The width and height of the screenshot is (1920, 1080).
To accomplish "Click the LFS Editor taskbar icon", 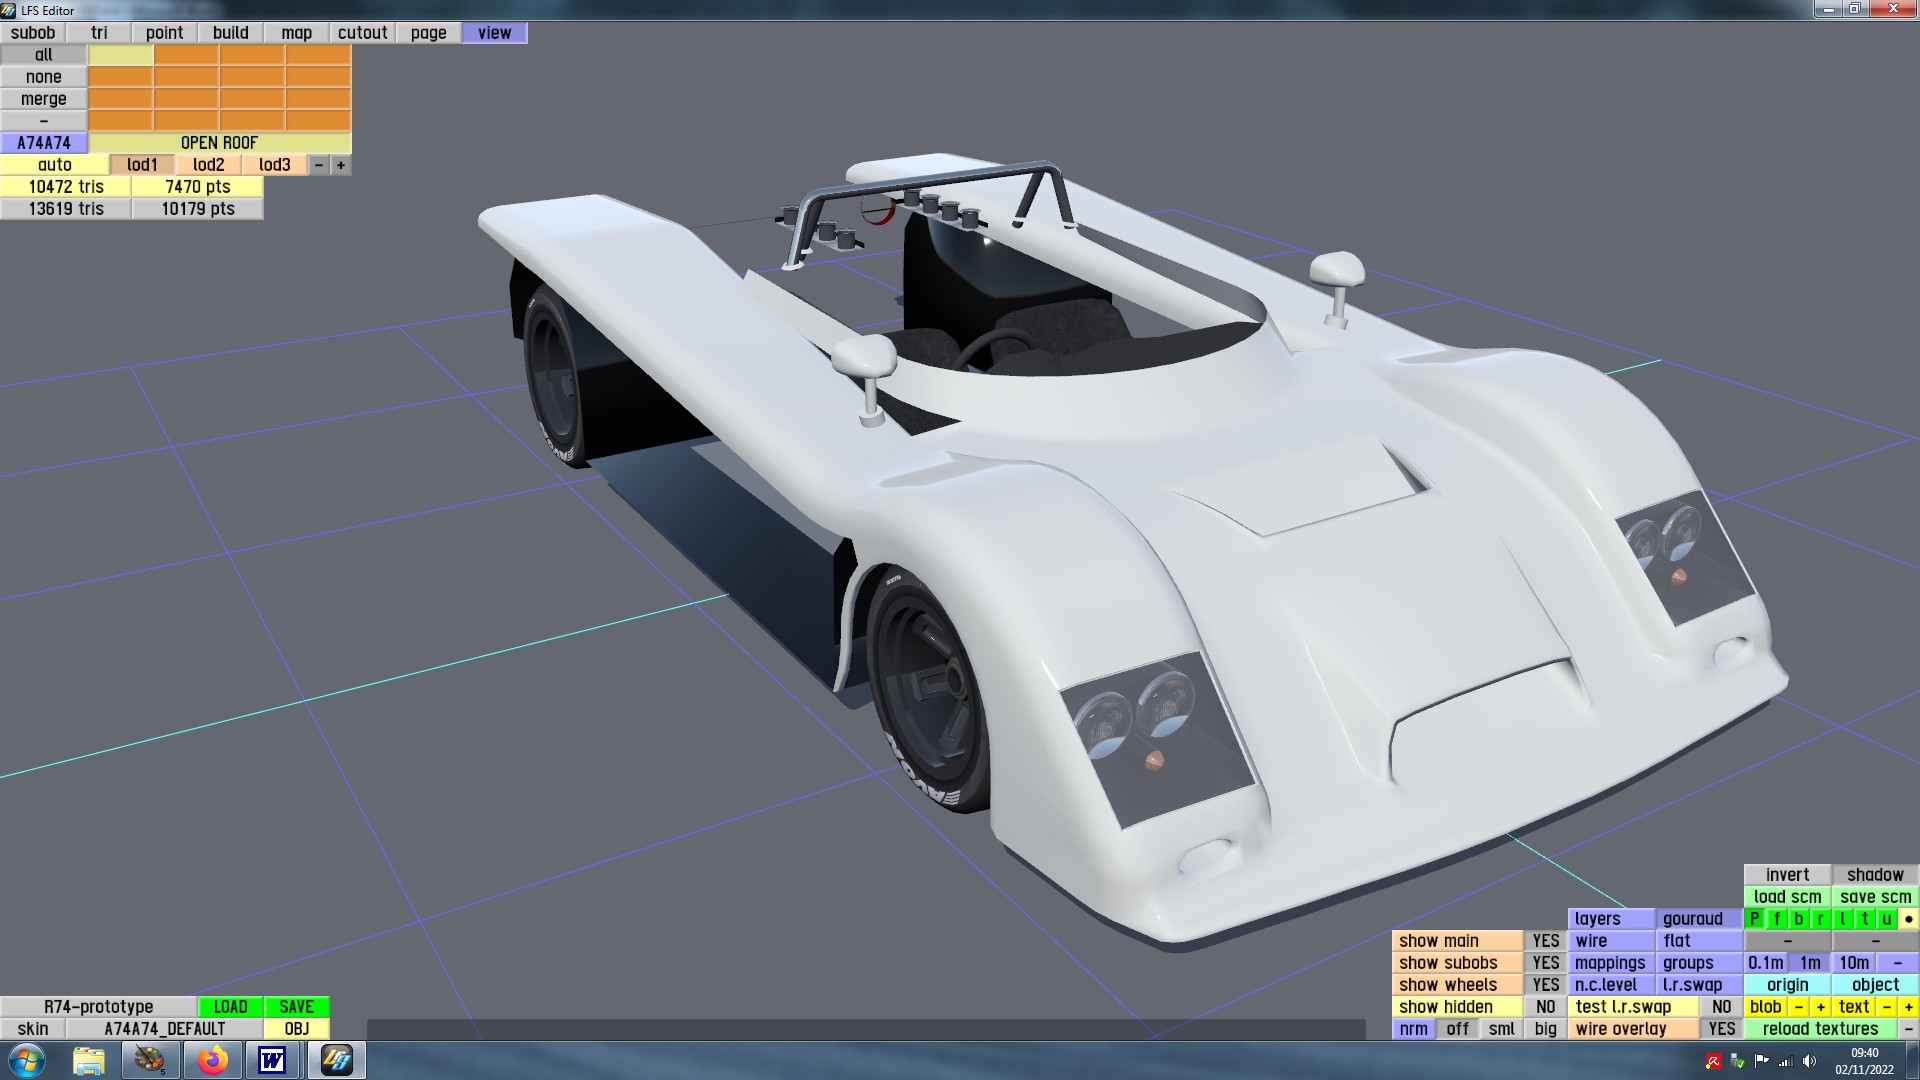I will click(x=337, y=1060).
